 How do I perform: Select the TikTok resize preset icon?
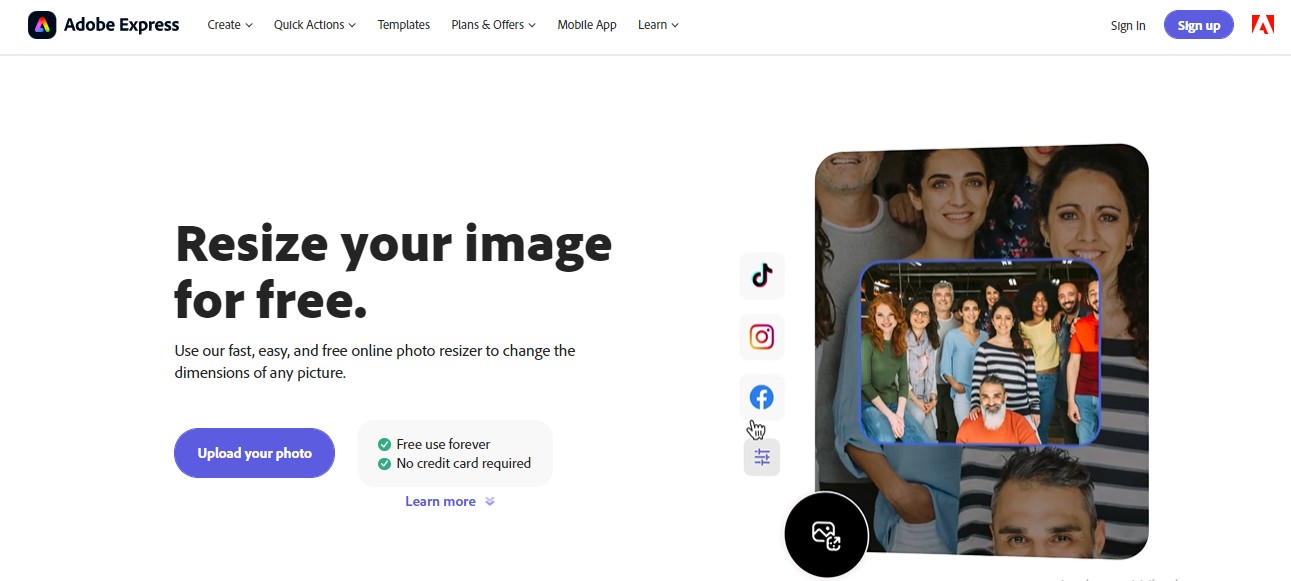[761, 276]
